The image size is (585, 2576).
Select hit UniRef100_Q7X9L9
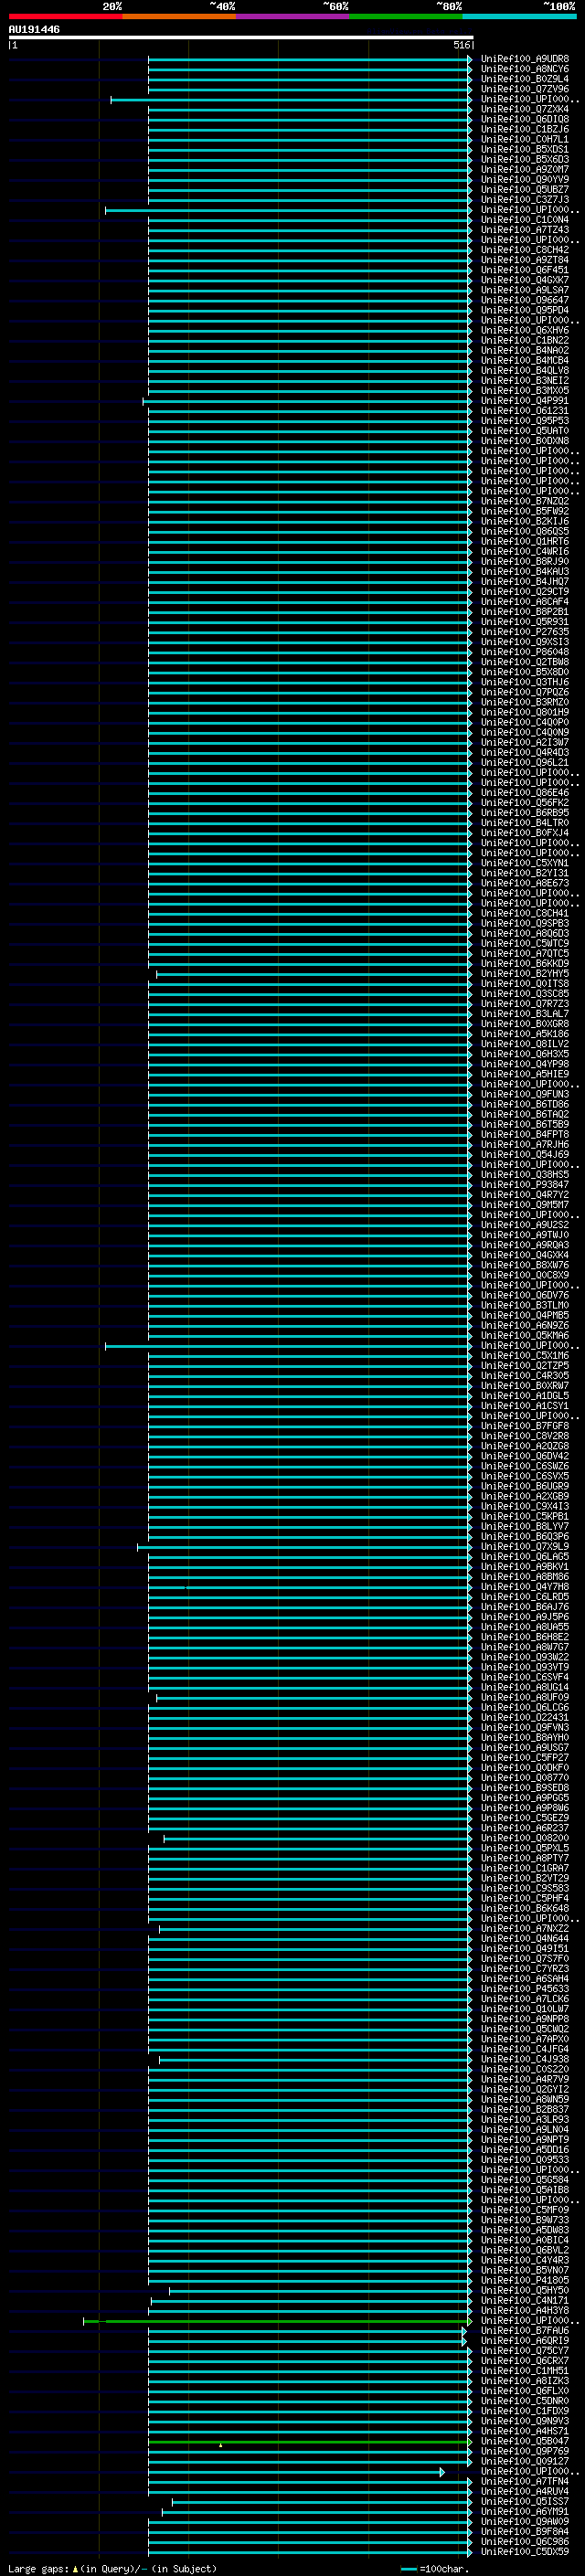[525, 1547]
